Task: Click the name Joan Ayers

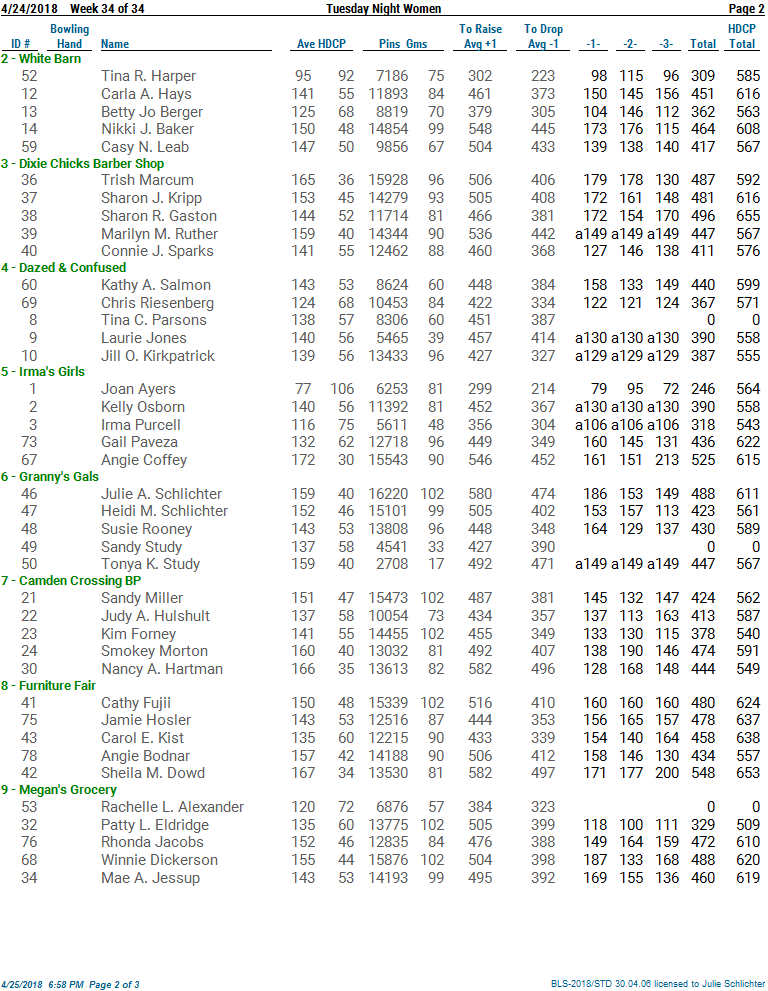Action: point(138,389)
